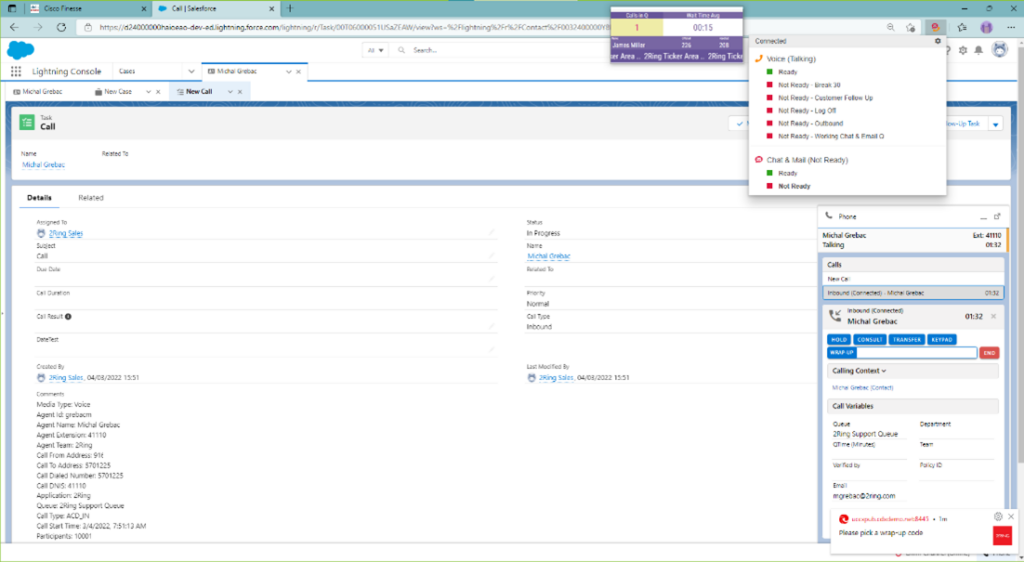Click the red END call button
Image resolution: width=1024 pixels, height=562 pixels.
(x=989, y=352)
